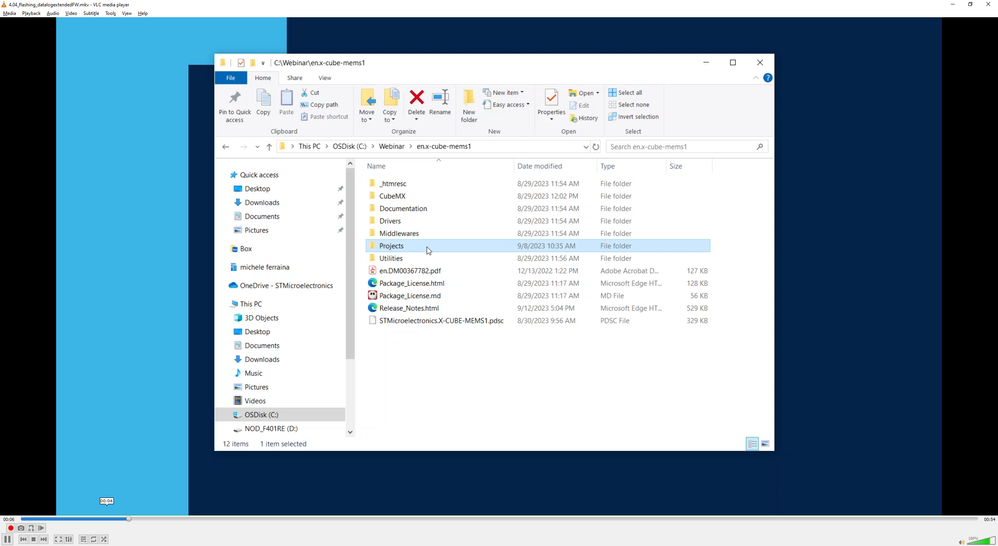Pause the VLC video playback
Screen dimensions: 998x546
coord(8,540)
